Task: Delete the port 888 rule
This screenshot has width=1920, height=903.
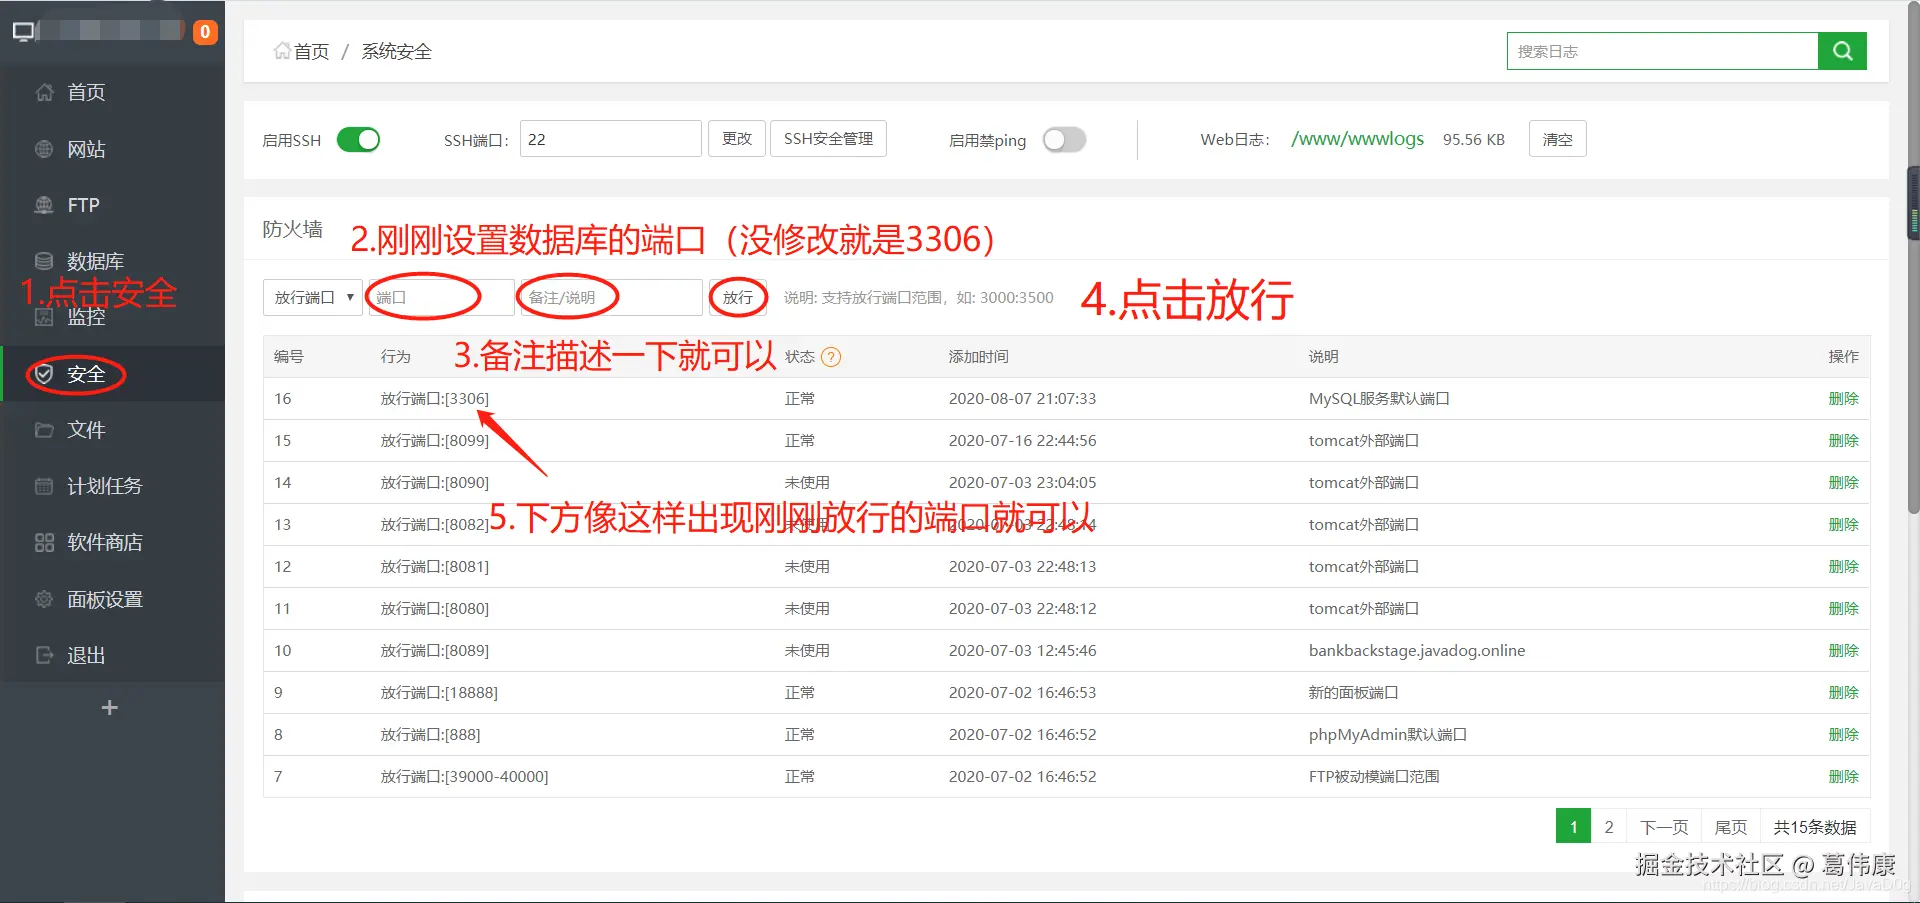Action: 1843,734
